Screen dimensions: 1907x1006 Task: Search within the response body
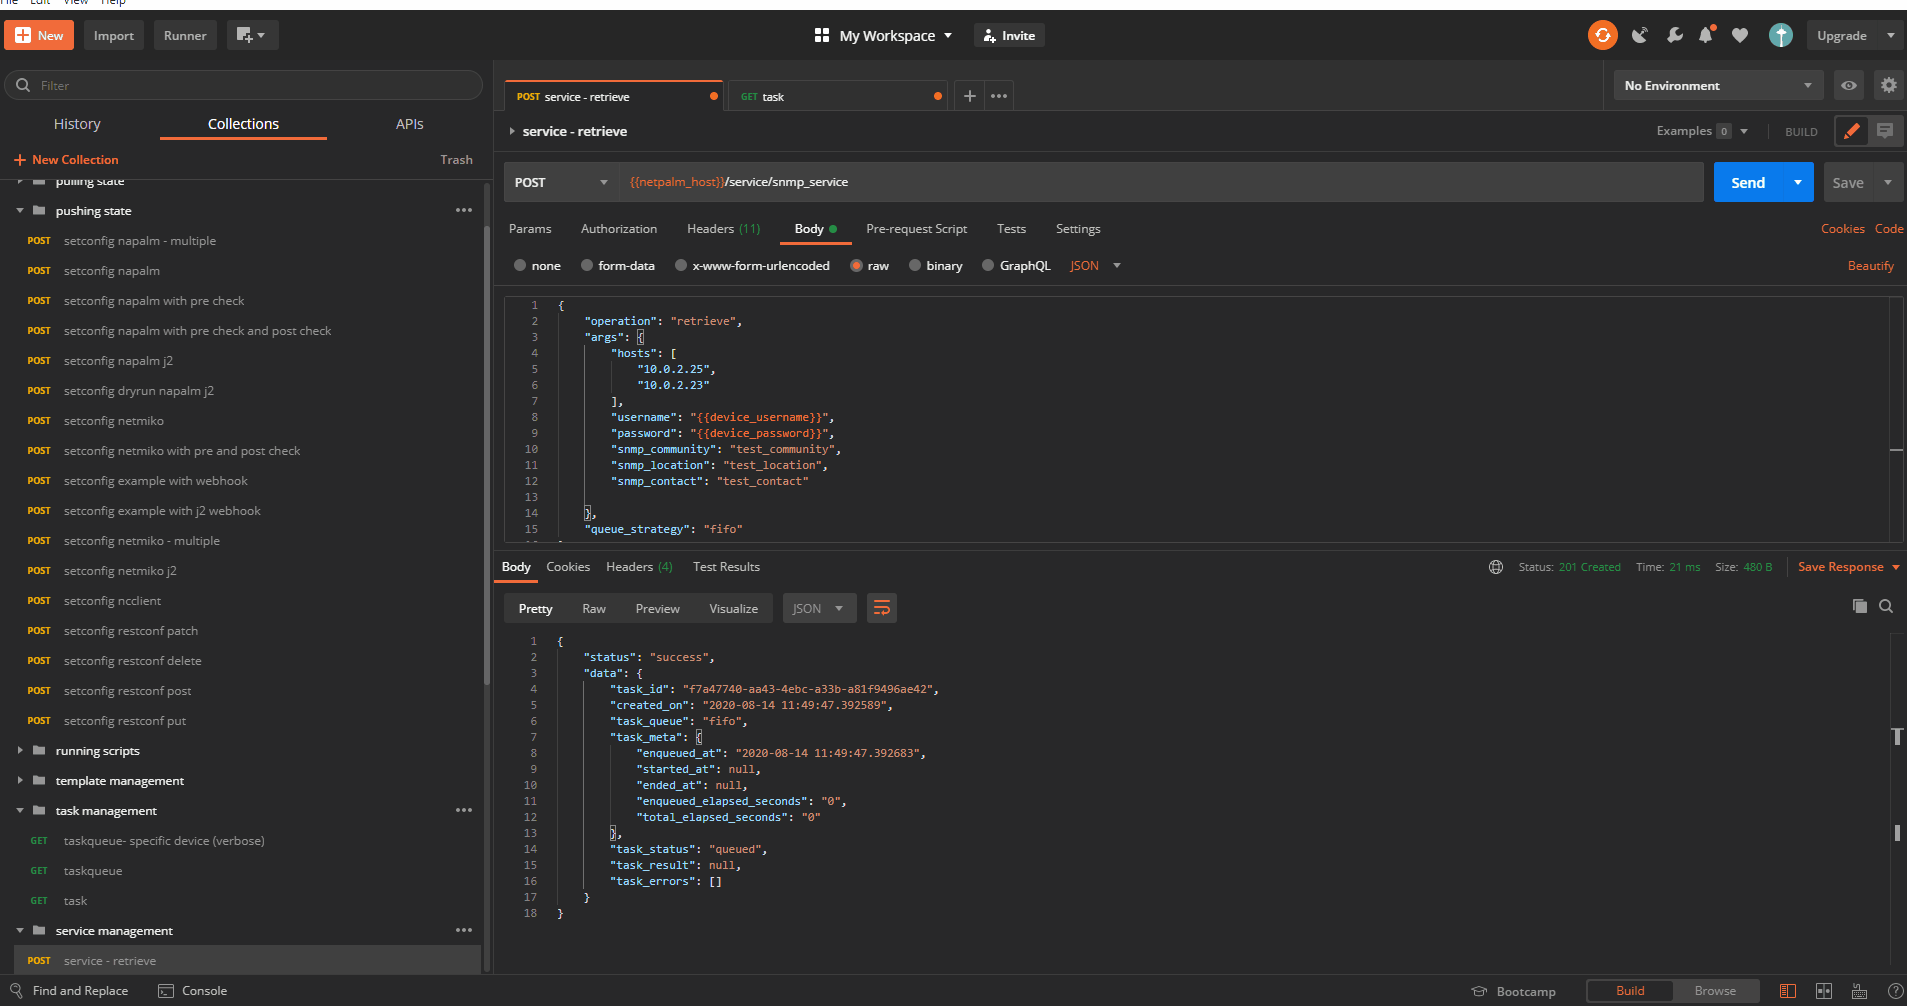(x=1886, y=606)
